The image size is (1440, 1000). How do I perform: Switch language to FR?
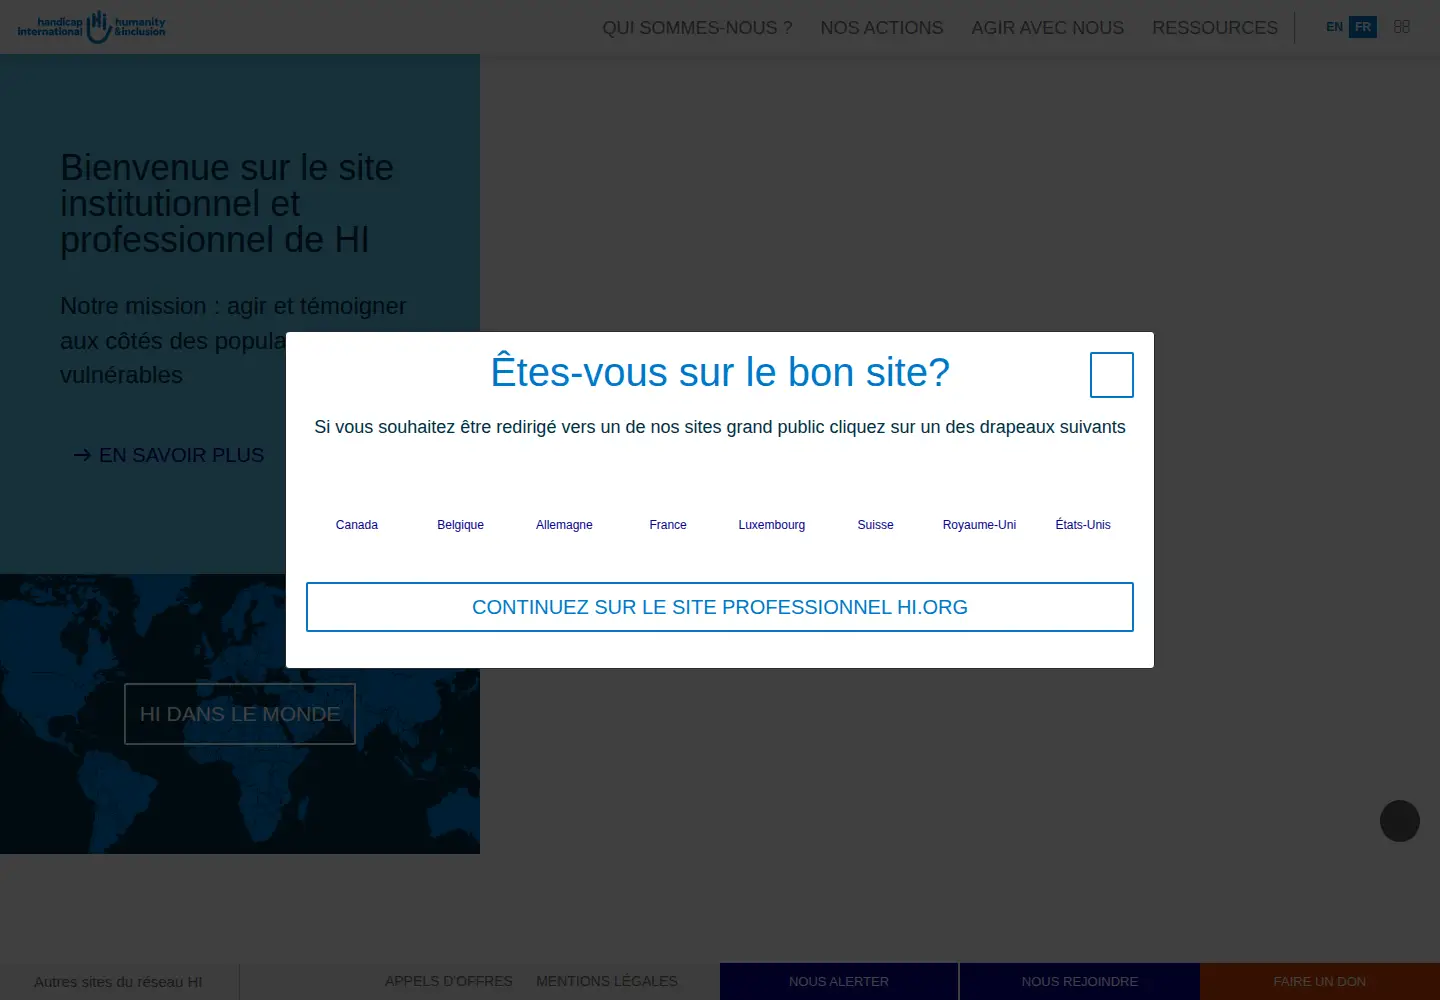tap(1363, 27)
